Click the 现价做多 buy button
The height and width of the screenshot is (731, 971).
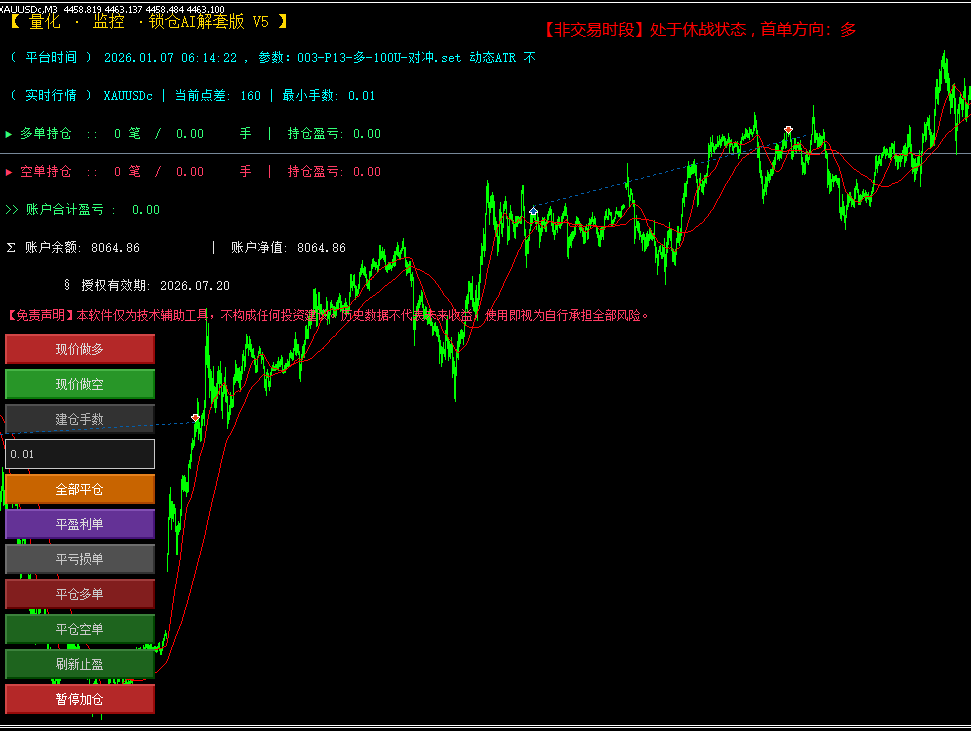pyautogui.click(x=80, y=349)
